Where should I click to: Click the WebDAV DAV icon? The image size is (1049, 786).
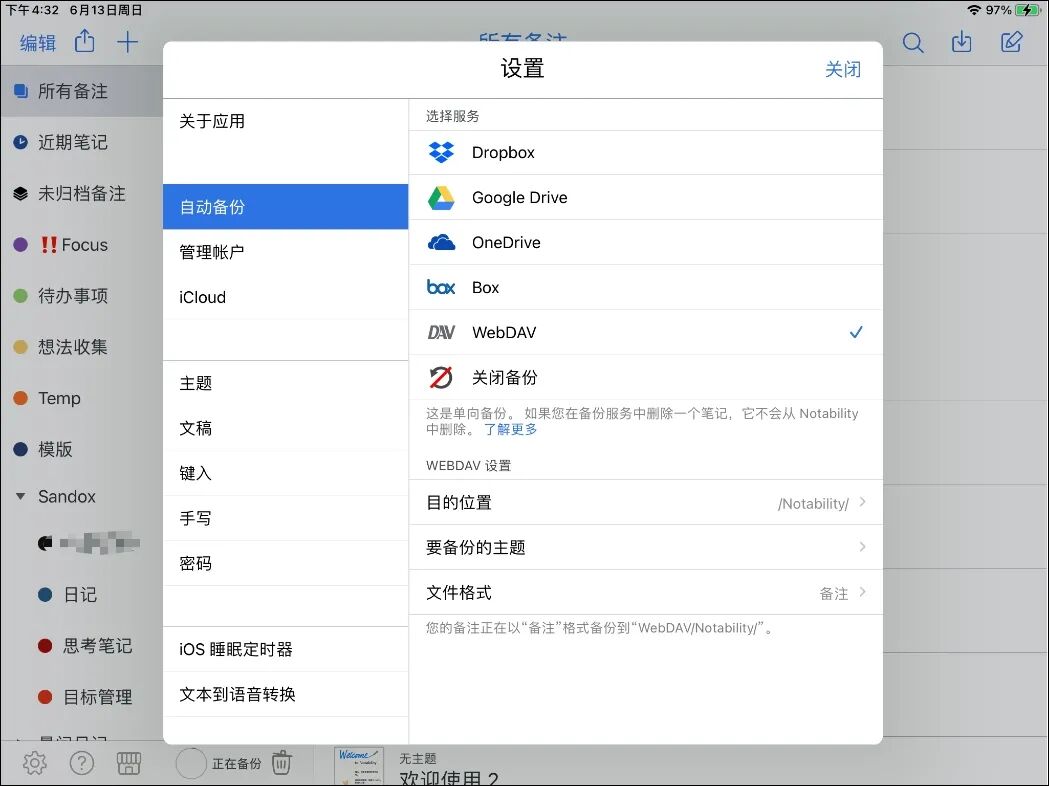pos(441,332)
